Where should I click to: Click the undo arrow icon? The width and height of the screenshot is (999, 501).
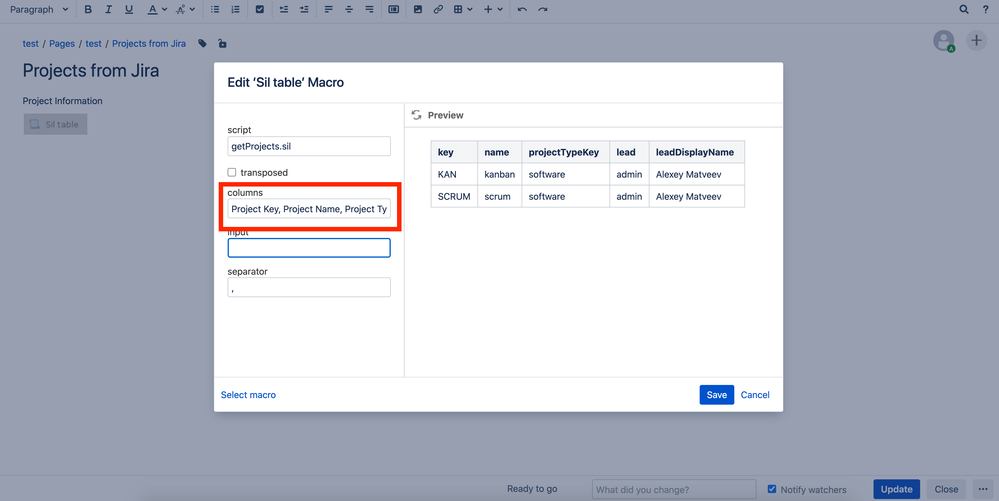(522, 10)
